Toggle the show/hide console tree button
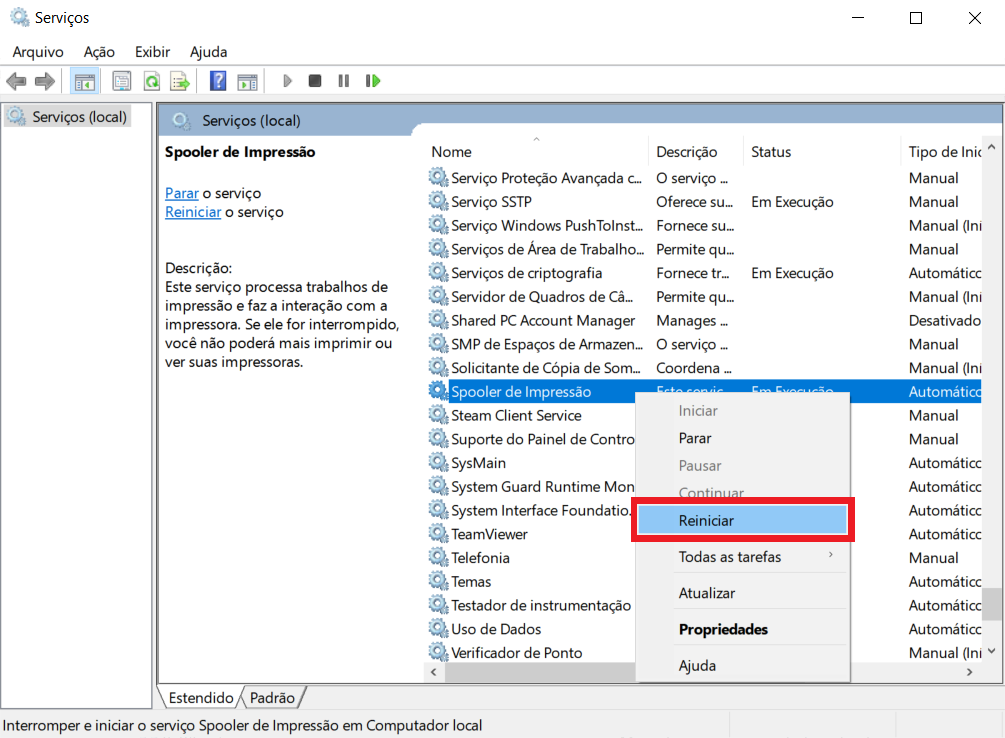 pyautogui.click(x=85, y=81)
